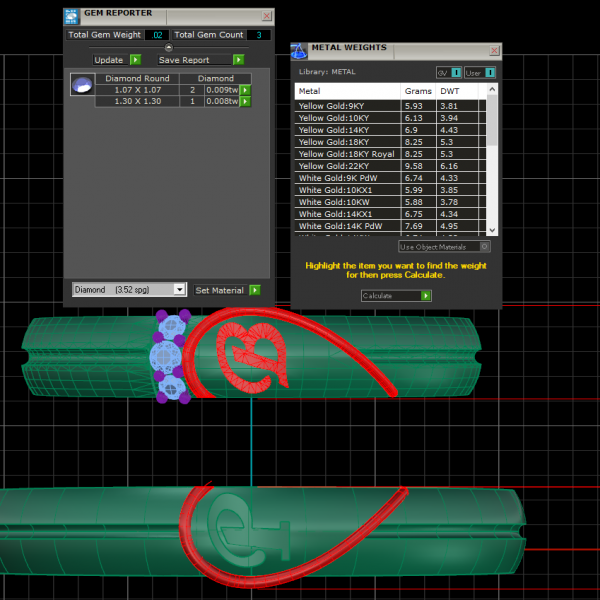Click the green arrow beside Save Report
Image resolution: width=600 pixels, height=600 pixels.
238,60
